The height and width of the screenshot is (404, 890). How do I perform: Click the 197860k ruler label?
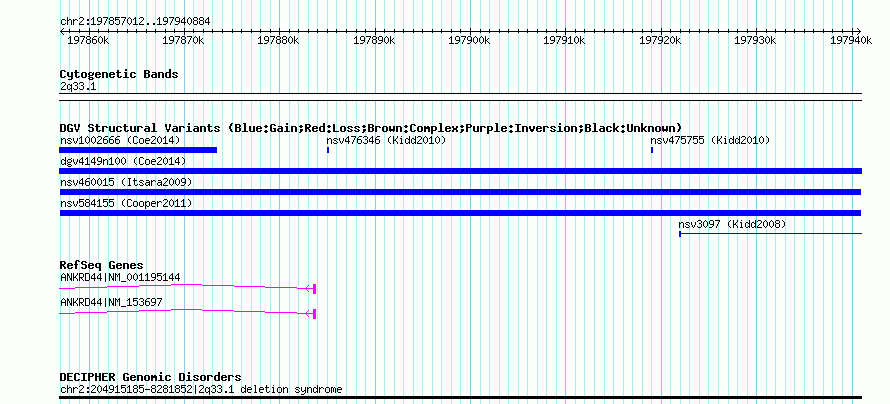88,40
